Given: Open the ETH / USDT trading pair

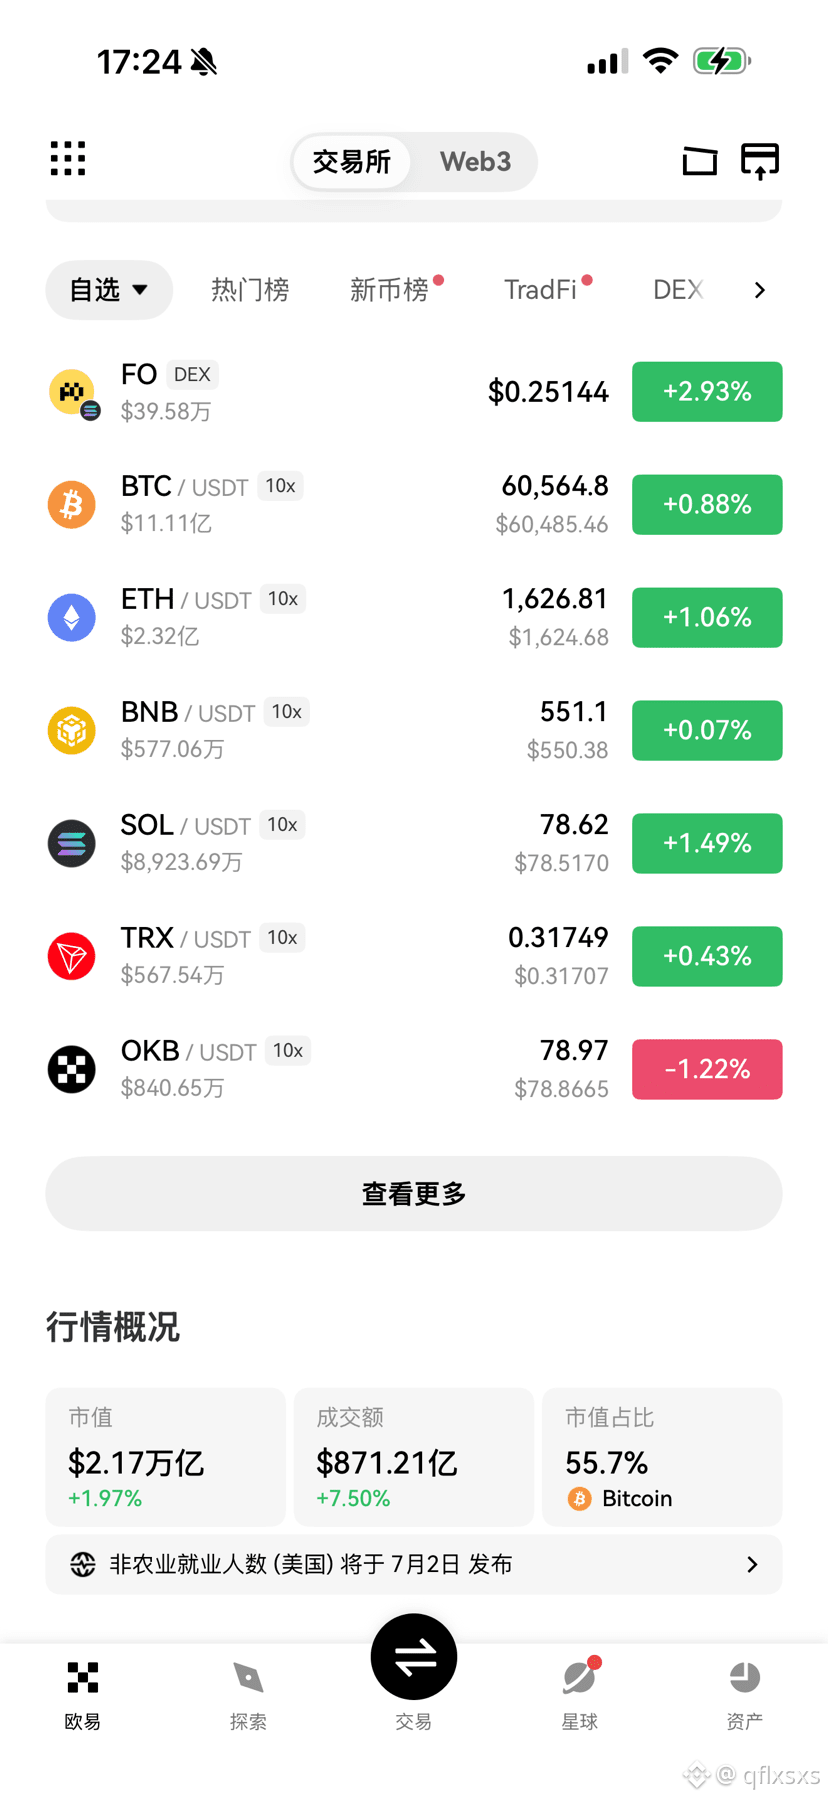Looking at the screenshot, I should coord(414,617).
